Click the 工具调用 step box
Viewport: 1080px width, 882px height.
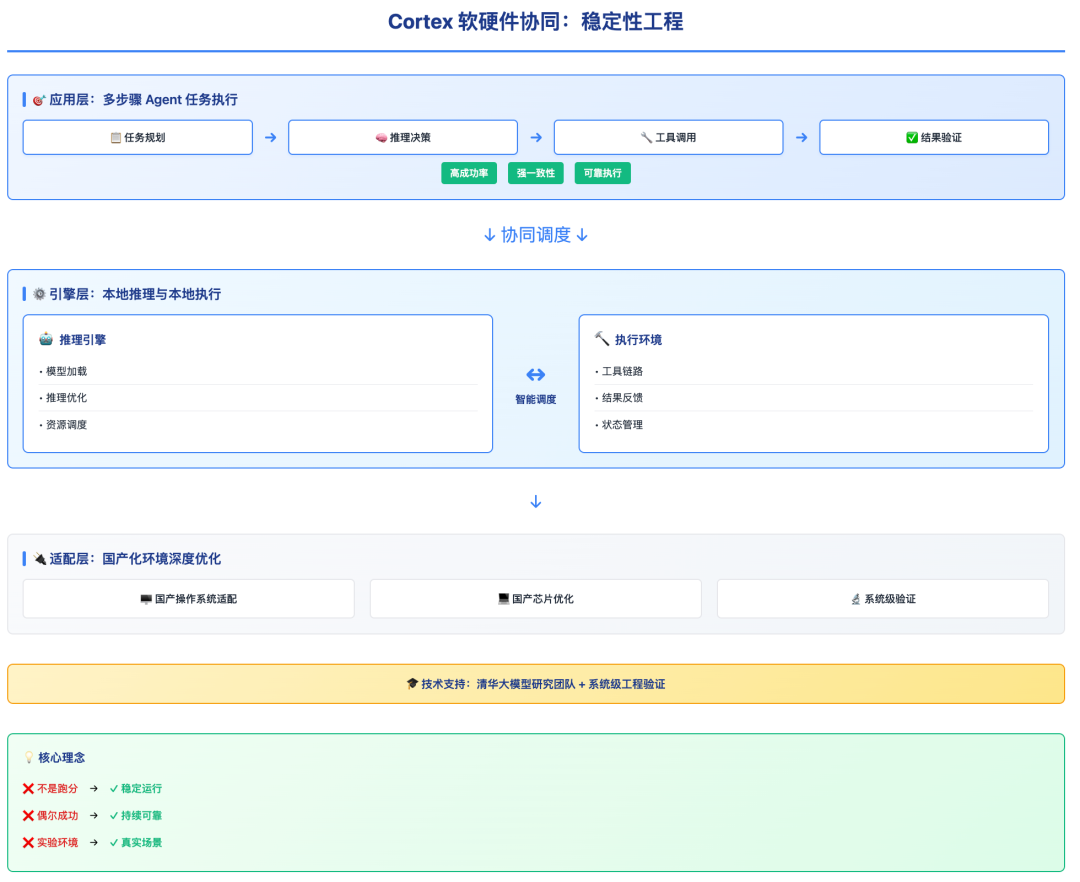[669, 138]
